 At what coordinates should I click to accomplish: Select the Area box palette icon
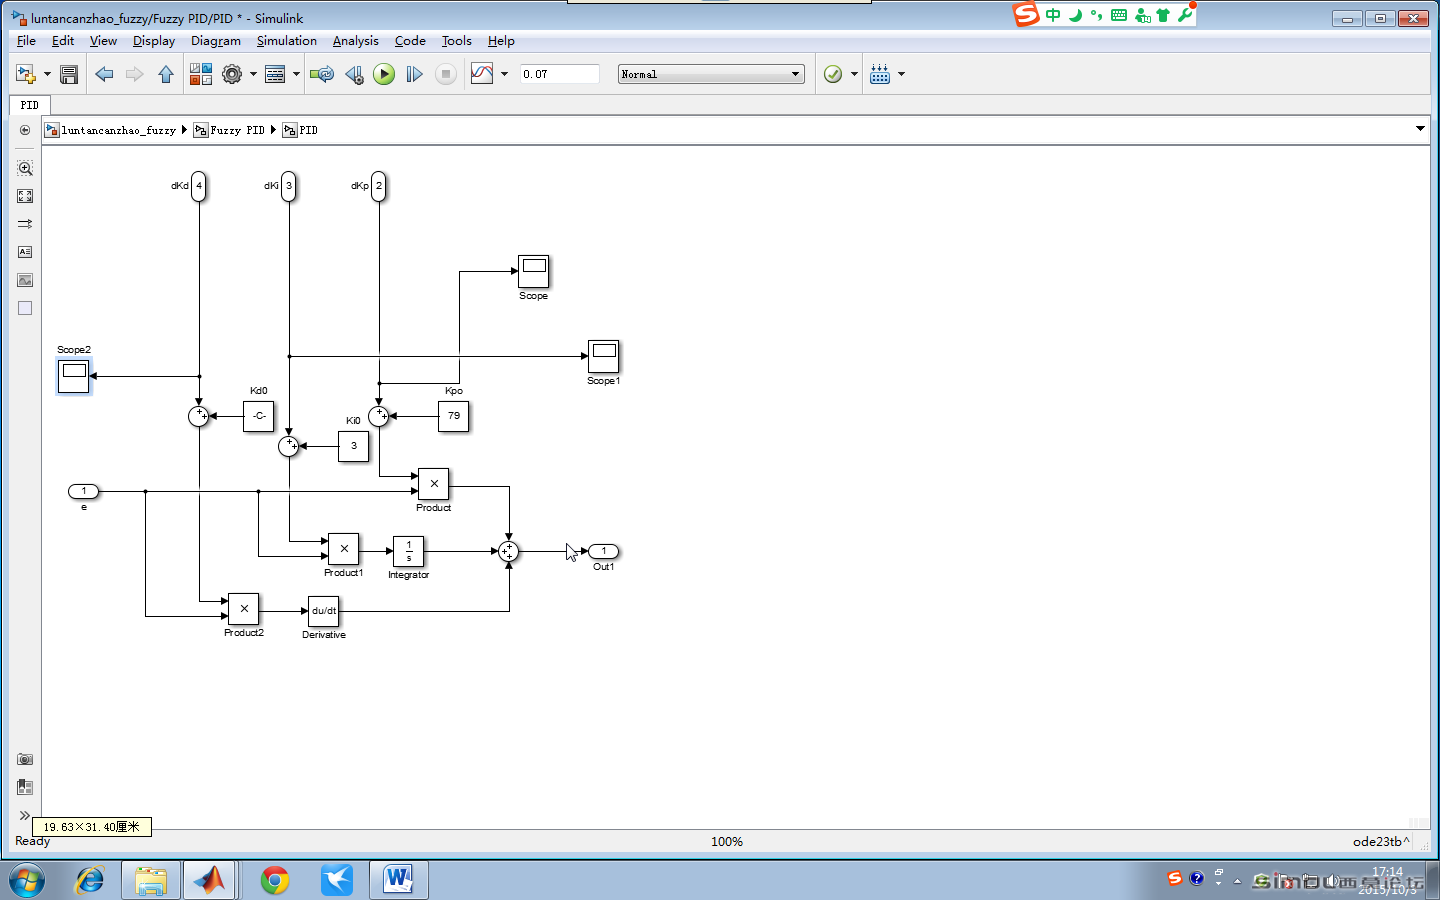click(x=25, y=308)
